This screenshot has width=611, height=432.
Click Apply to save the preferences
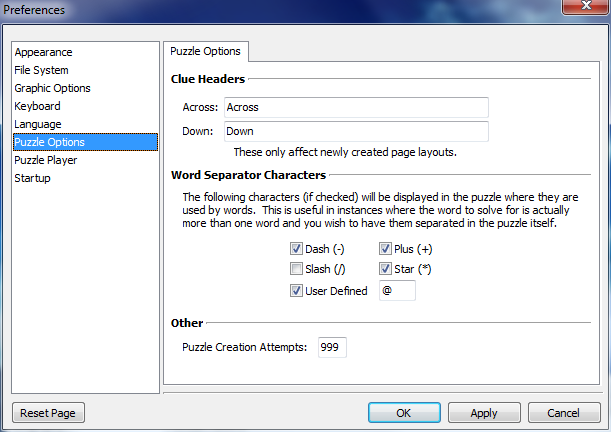pyautogui.click(x=484, y=413)
